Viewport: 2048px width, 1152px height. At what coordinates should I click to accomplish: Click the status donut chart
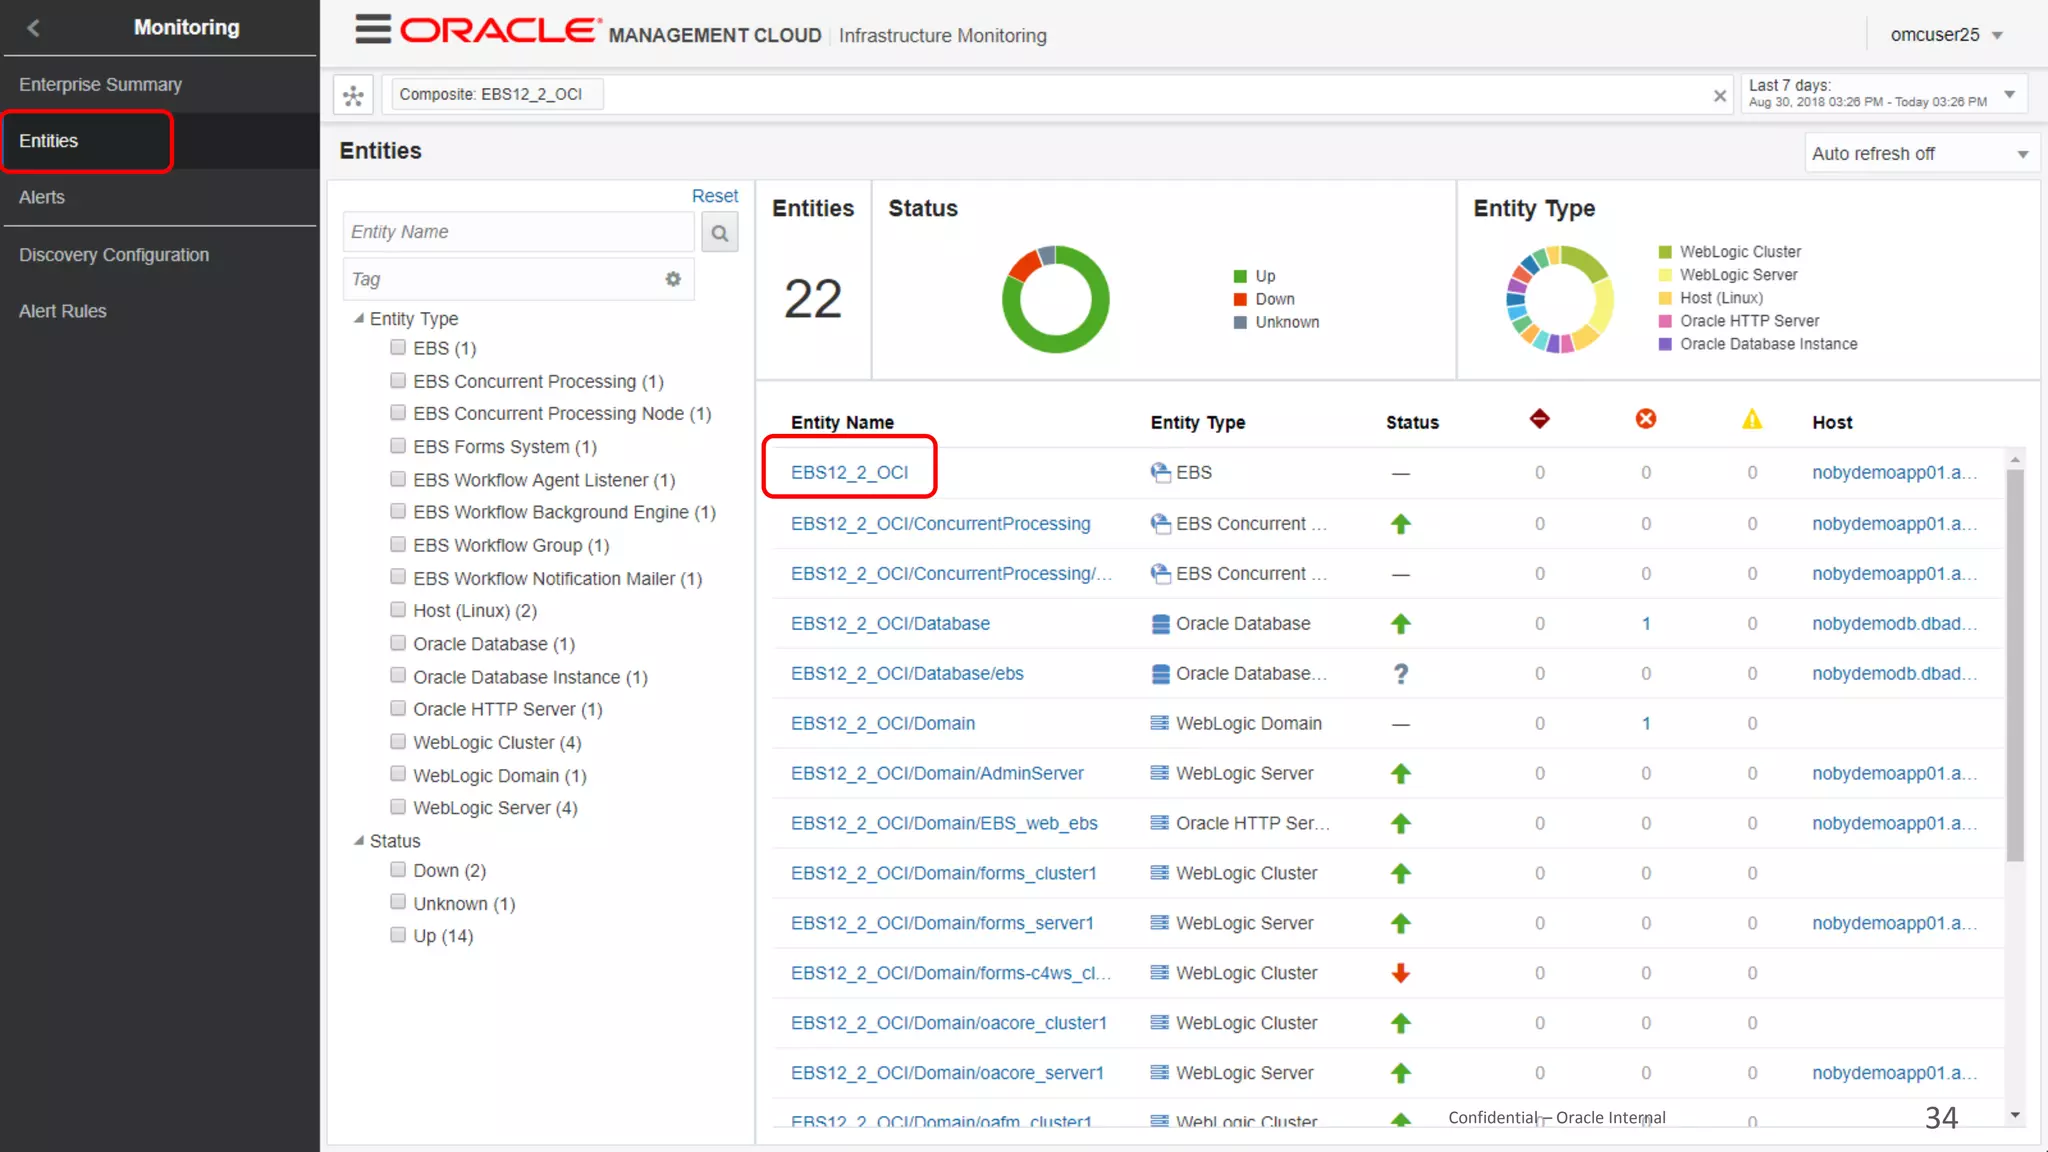tap(1055, 299)
